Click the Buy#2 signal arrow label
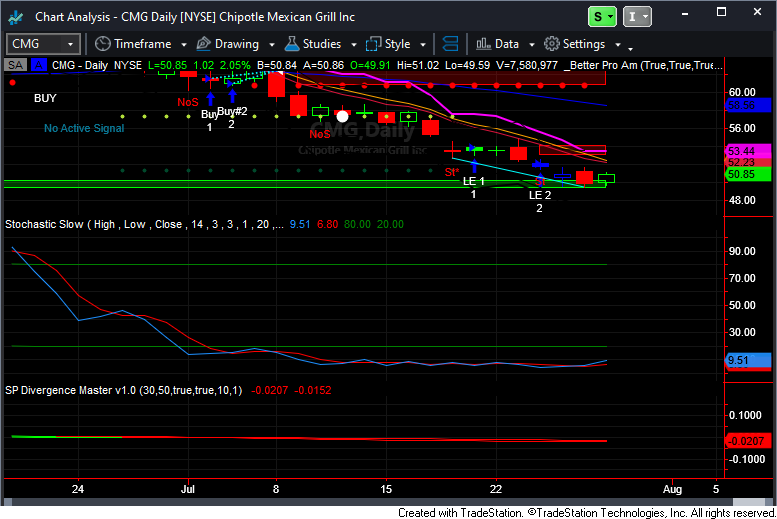Screen dimensions: 777x519 tap(232, 111)
